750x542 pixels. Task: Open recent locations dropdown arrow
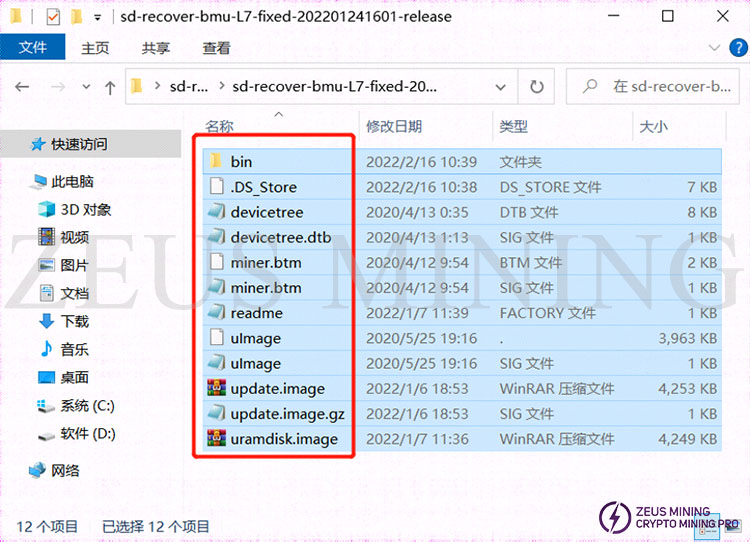tap(87, 87)
